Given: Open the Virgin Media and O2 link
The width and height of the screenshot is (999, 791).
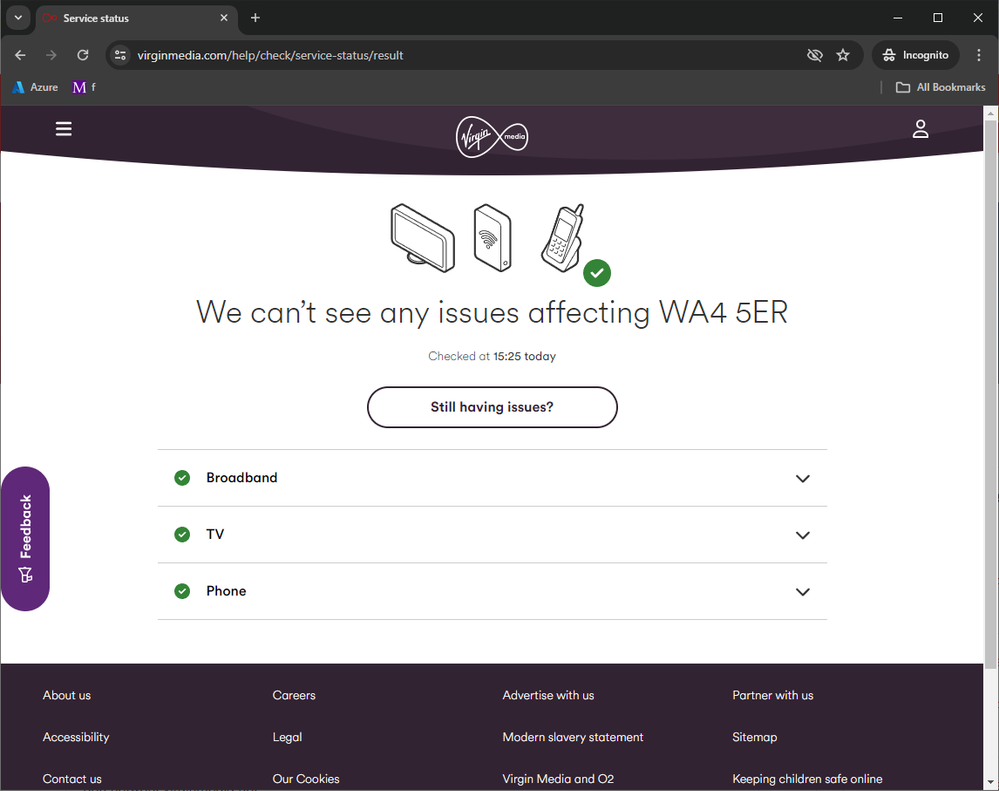Looking at the screenshot, I should (x=558, y=779).
